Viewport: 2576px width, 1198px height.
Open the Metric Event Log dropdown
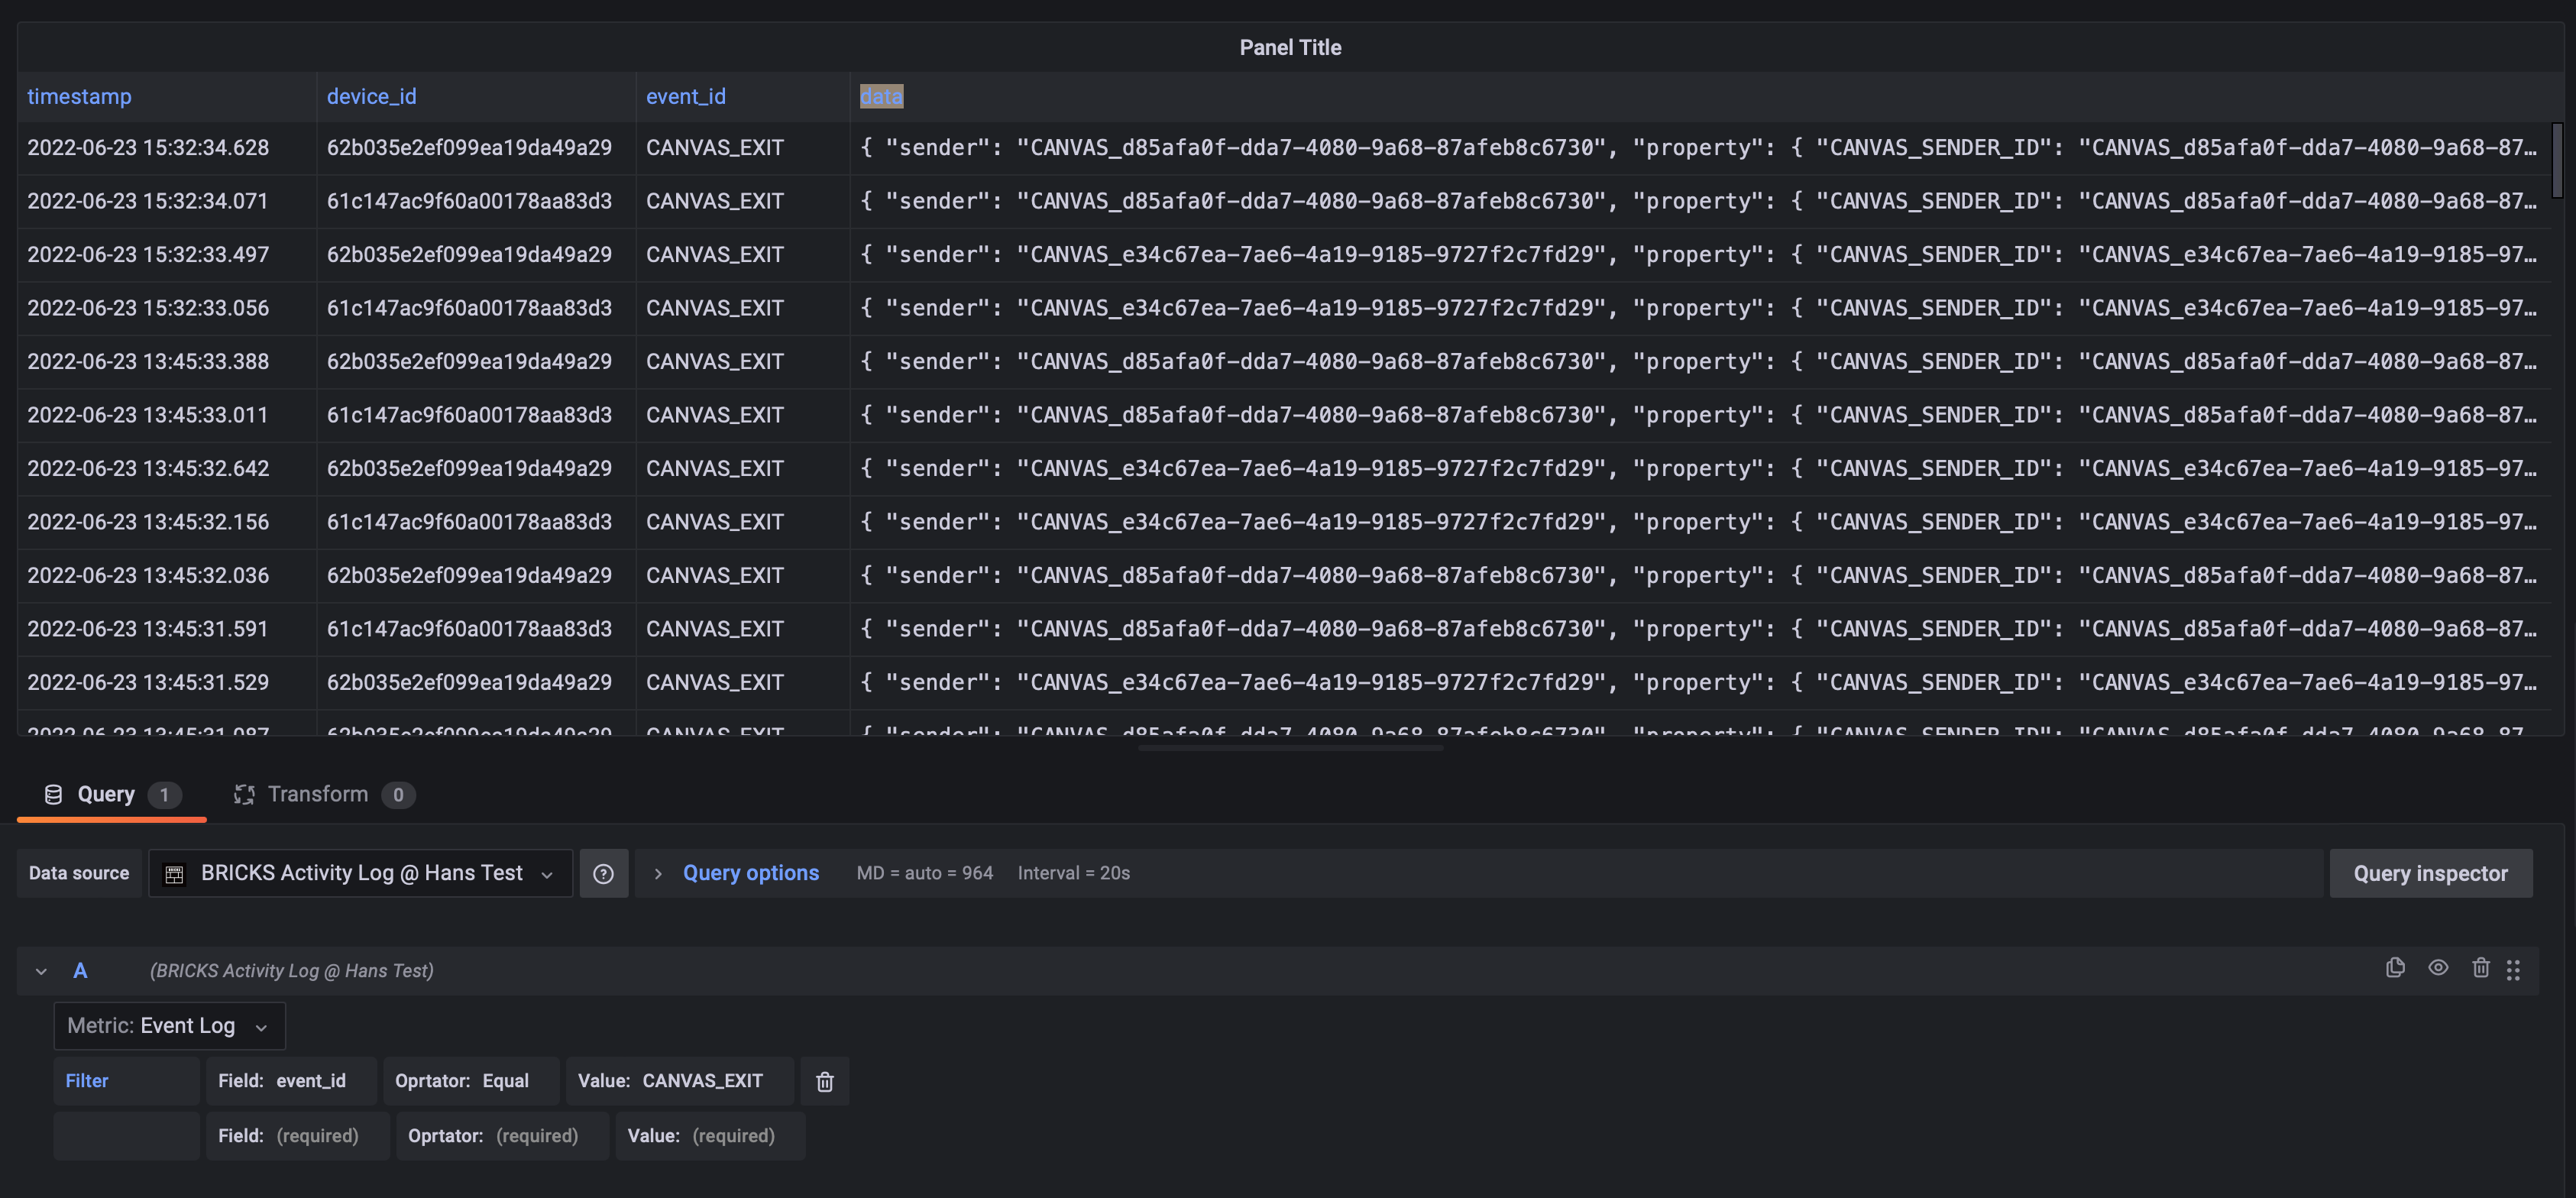[168, 1026]
